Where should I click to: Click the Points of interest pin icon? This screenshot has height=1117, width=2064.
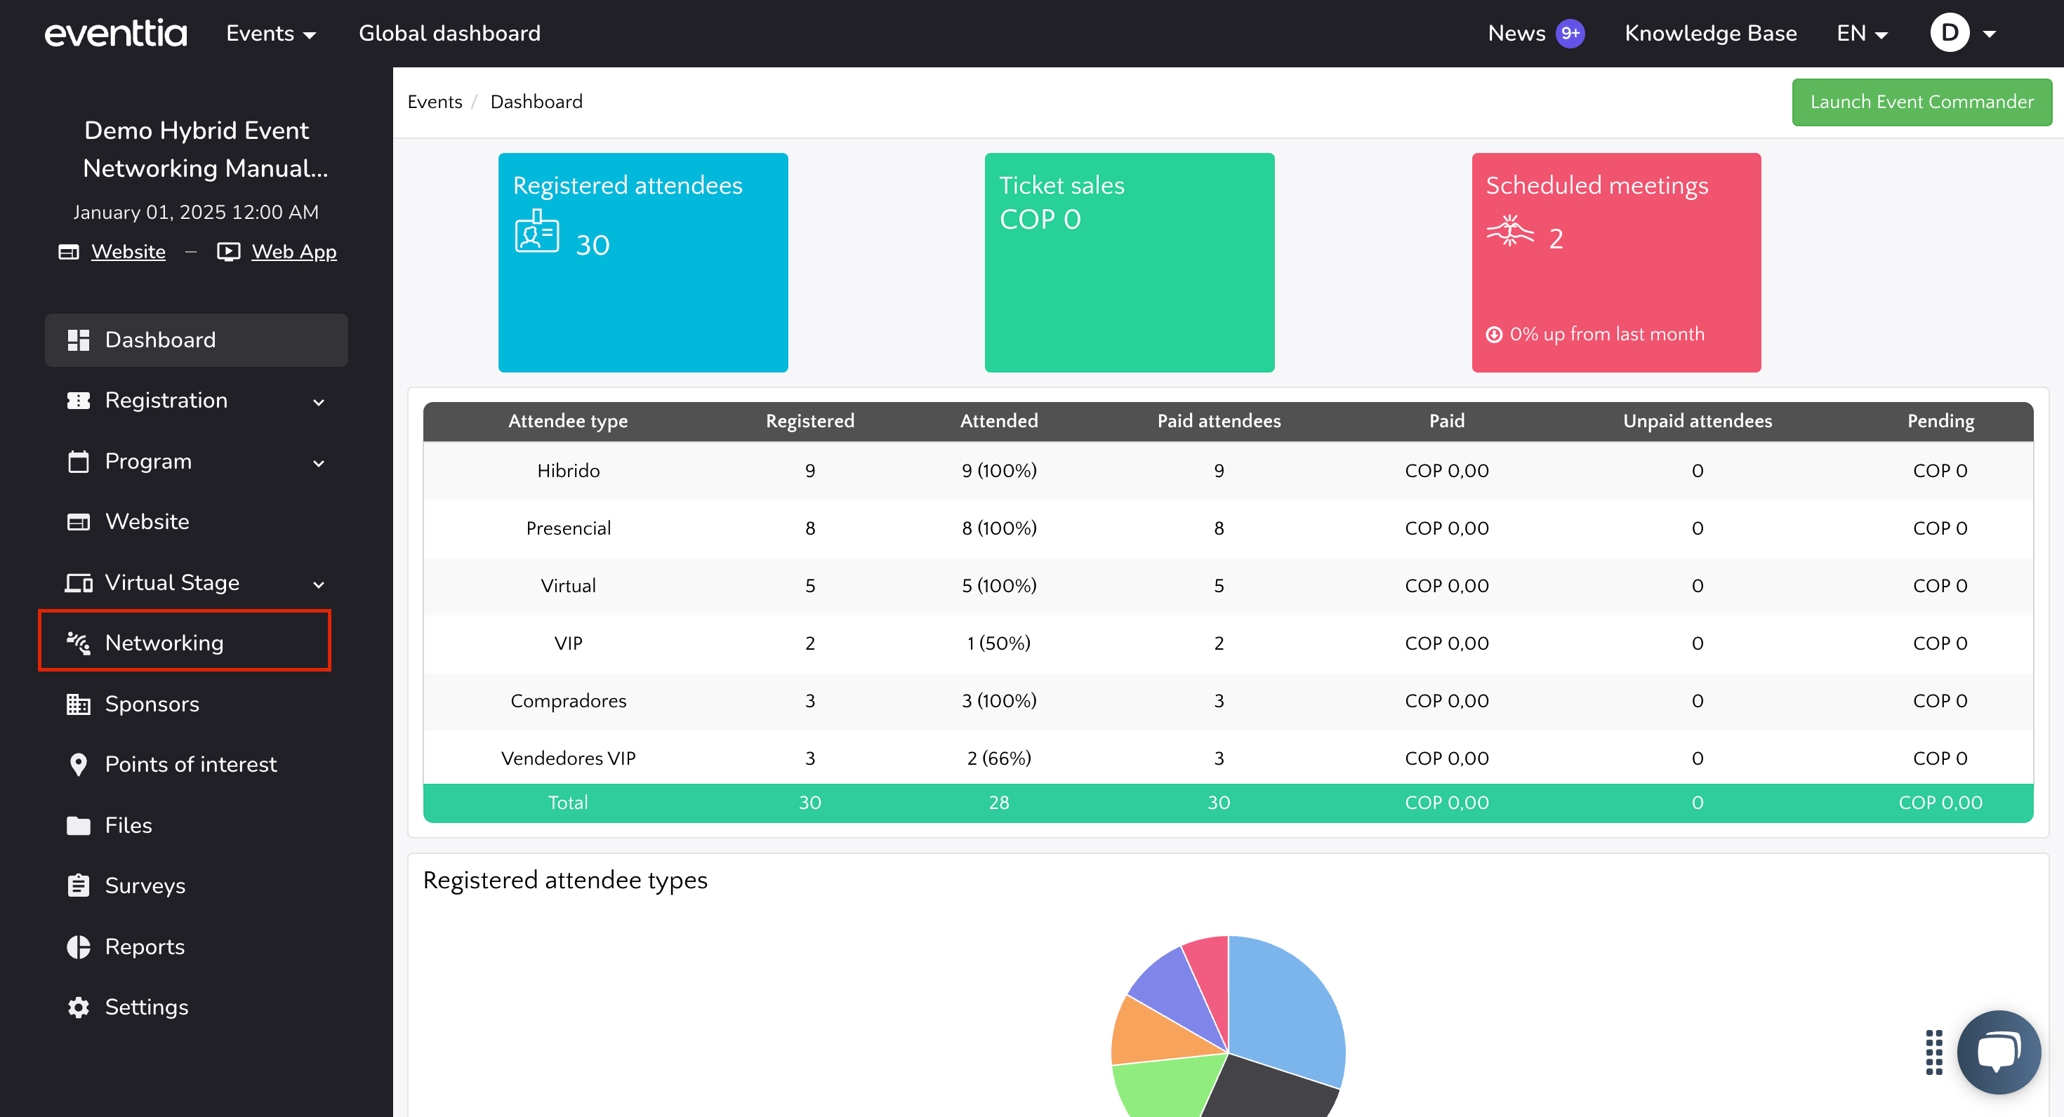pos(78,765)
